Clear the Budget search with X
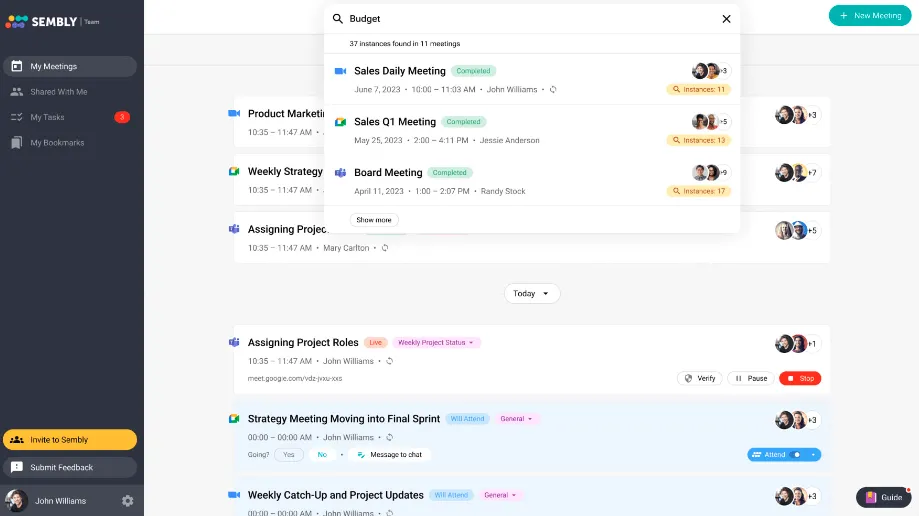Screen dimensions: 919x516 [726, 19]
